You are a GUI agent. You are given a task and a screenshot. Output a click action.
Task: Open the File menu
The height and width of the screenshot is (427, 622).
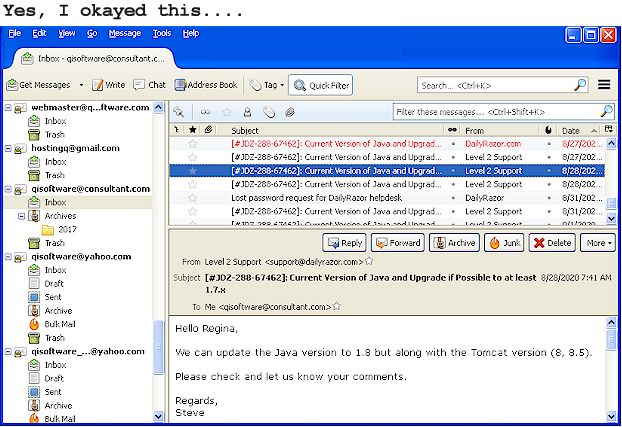pos(15,33)
